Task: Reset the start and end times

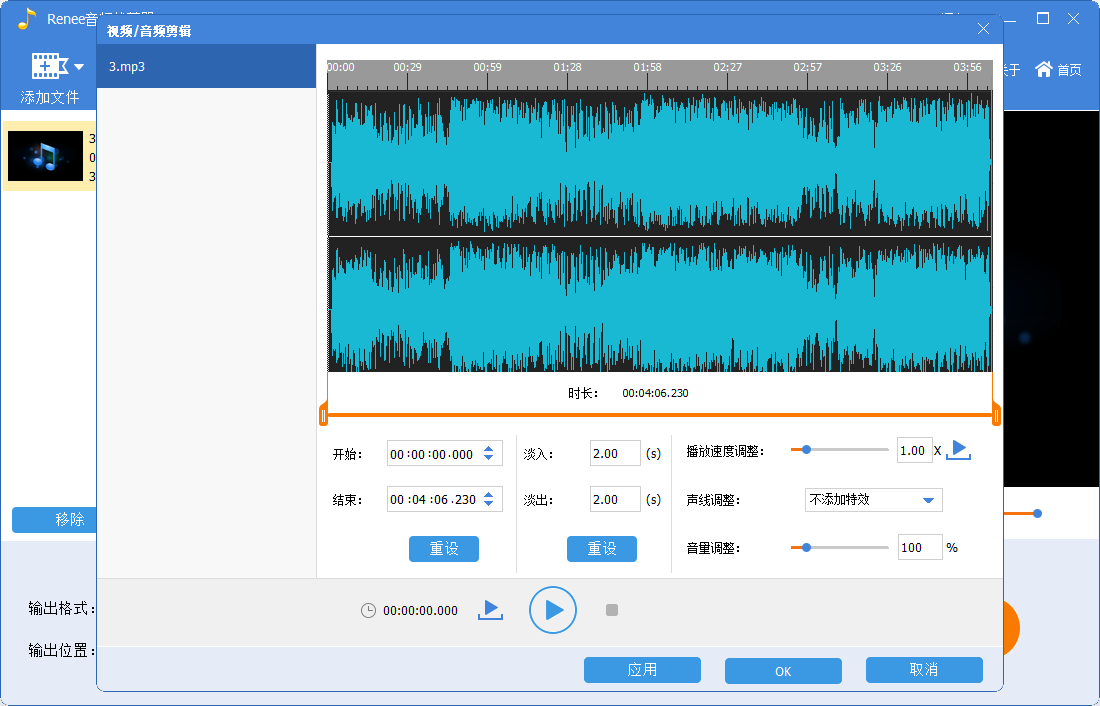Action: pyautogui.click(x=444, y=549)
